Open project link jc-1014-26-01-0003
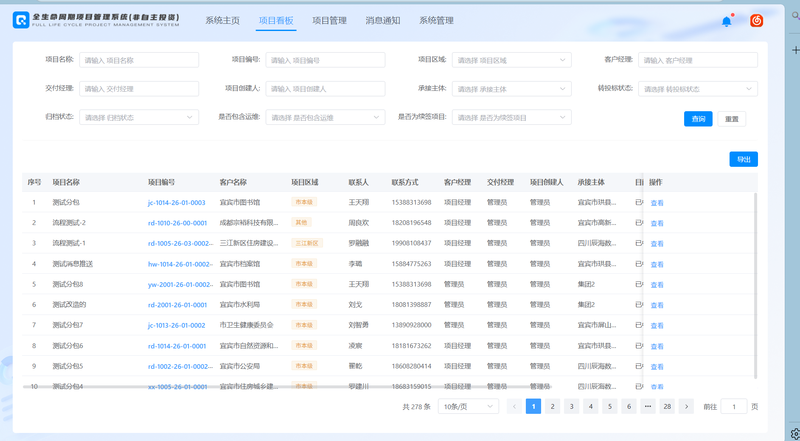This screenshot has height=441, width=800. [x=177, y=203]
